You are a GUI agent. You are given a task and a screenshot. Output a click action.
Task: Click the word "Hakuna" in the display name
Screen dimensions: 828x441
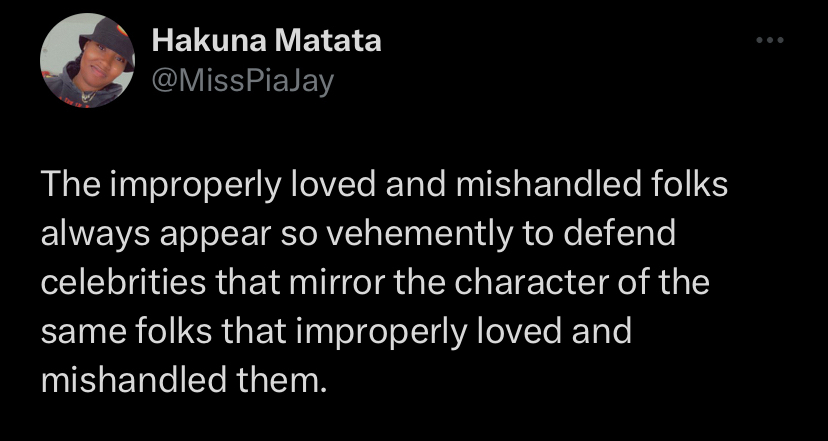(x=199, y=43)
